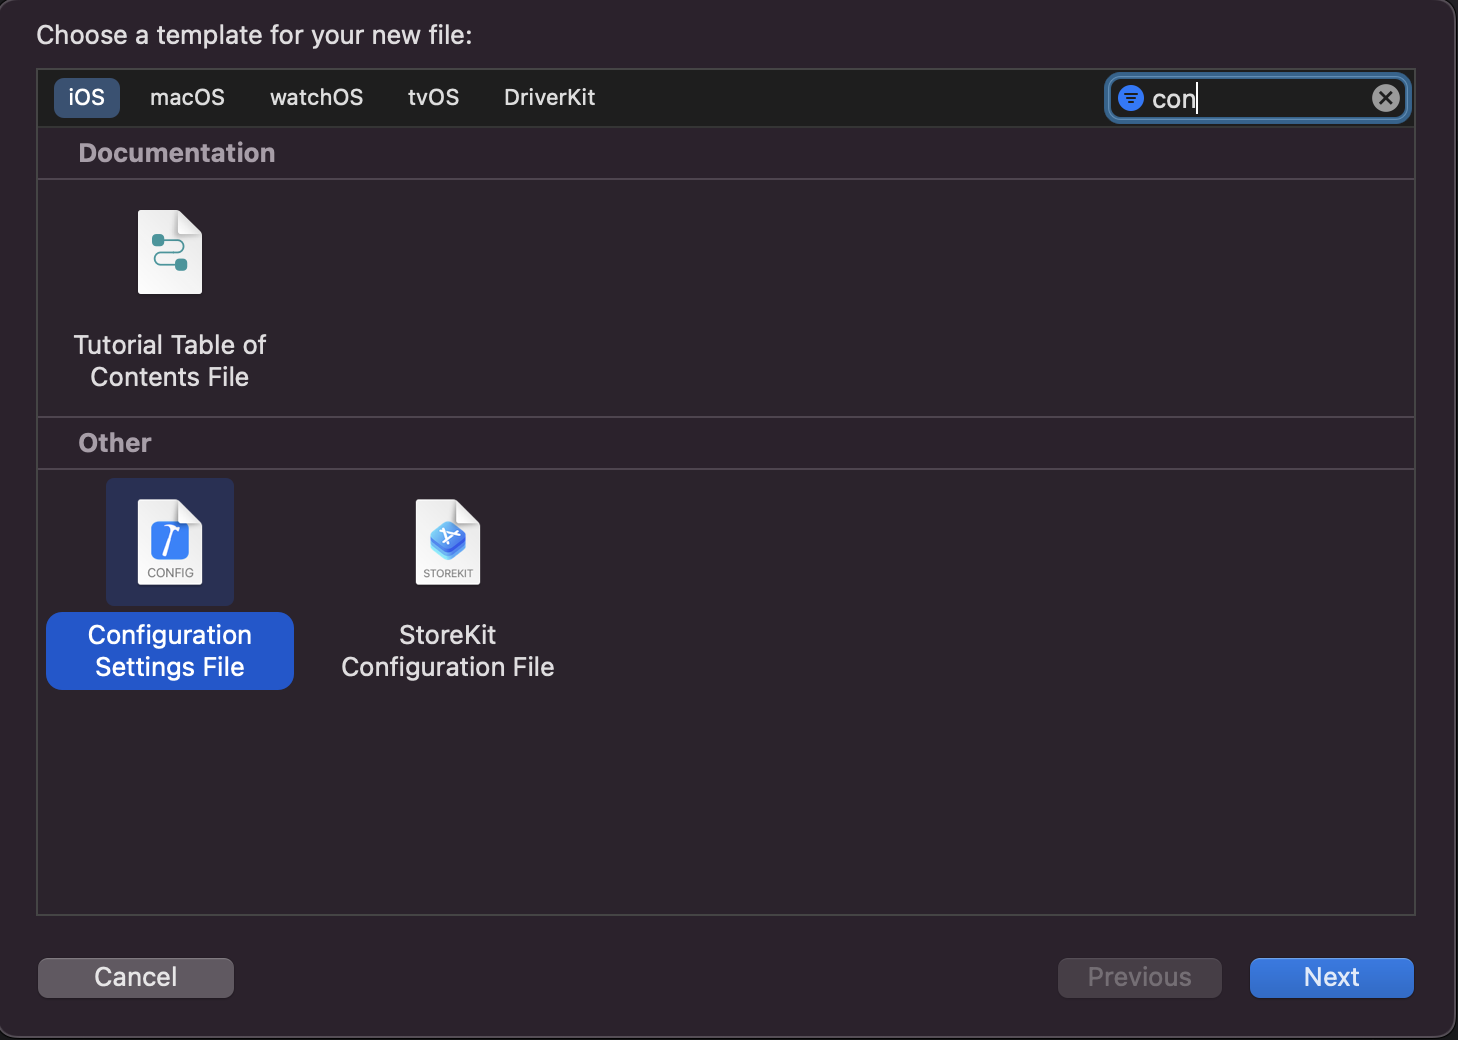Switch to the macOS platform tab
Viewport: 1458px width, 1040px height.
tap(187, 98)
